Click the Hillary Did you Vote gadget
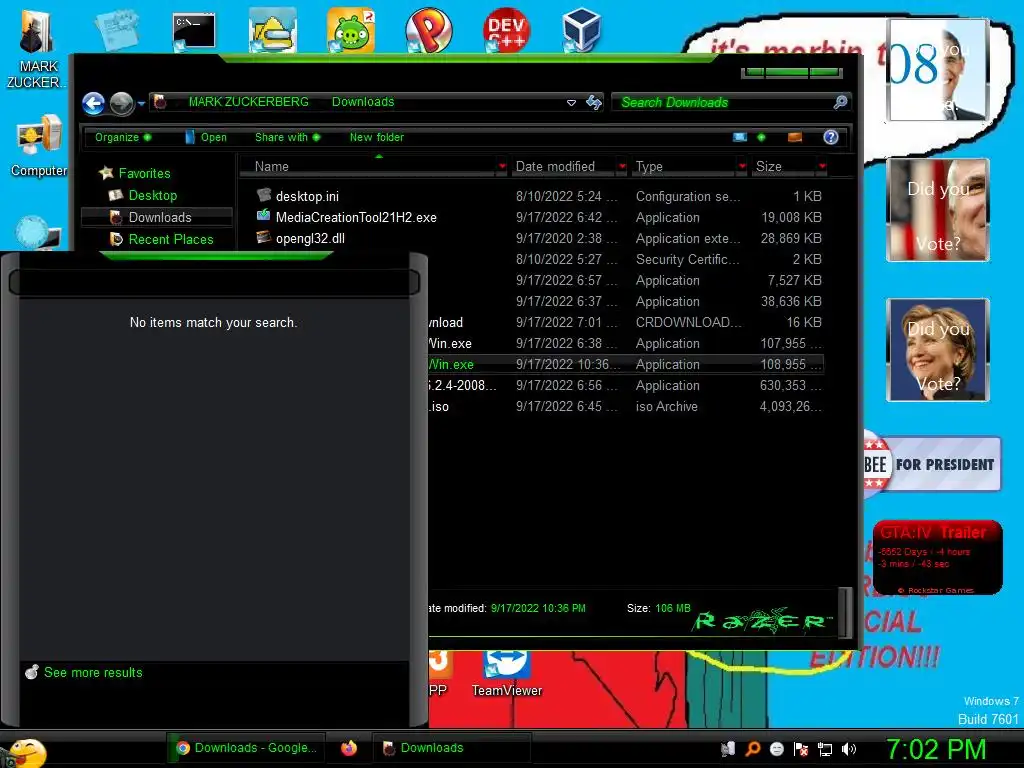The width and height of the screenshot is (1024, 768). [x=938, y=349]
